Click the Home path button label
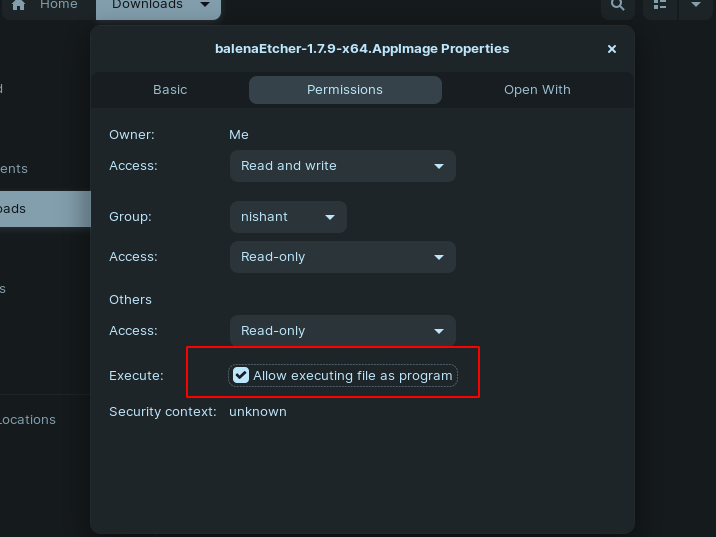716x537 pixels. [58, 5]
